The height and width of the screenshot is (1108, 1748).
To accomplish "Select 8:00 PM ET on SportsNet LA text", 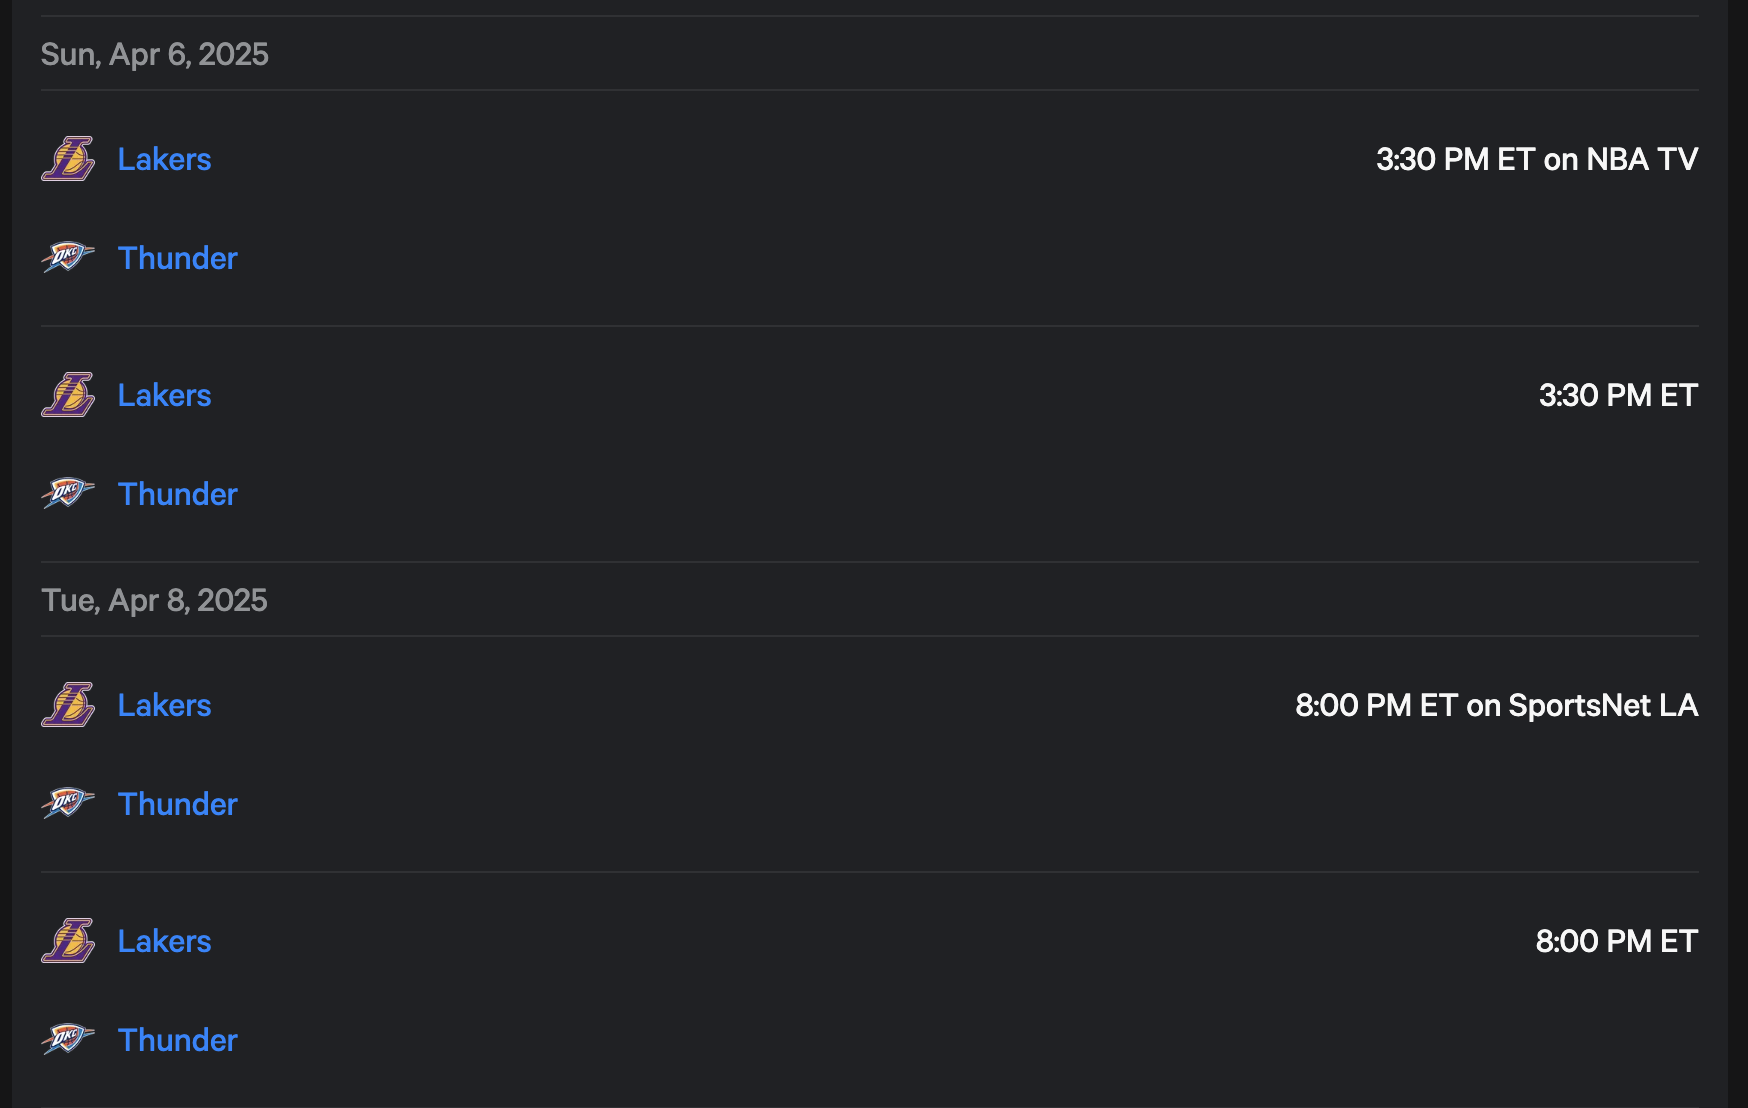I will [1497, 705].
